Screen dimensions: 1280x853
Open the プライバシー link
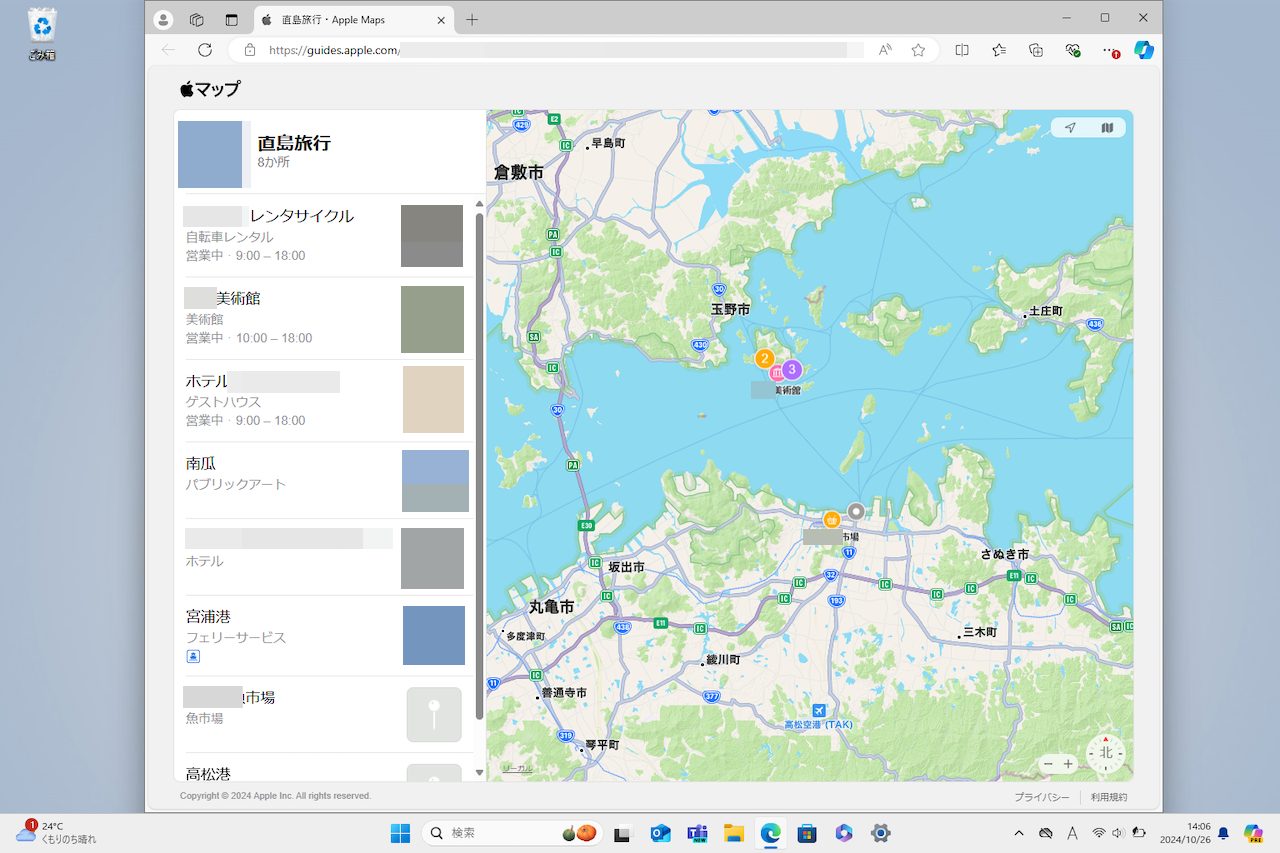(x=1041, y=797)
